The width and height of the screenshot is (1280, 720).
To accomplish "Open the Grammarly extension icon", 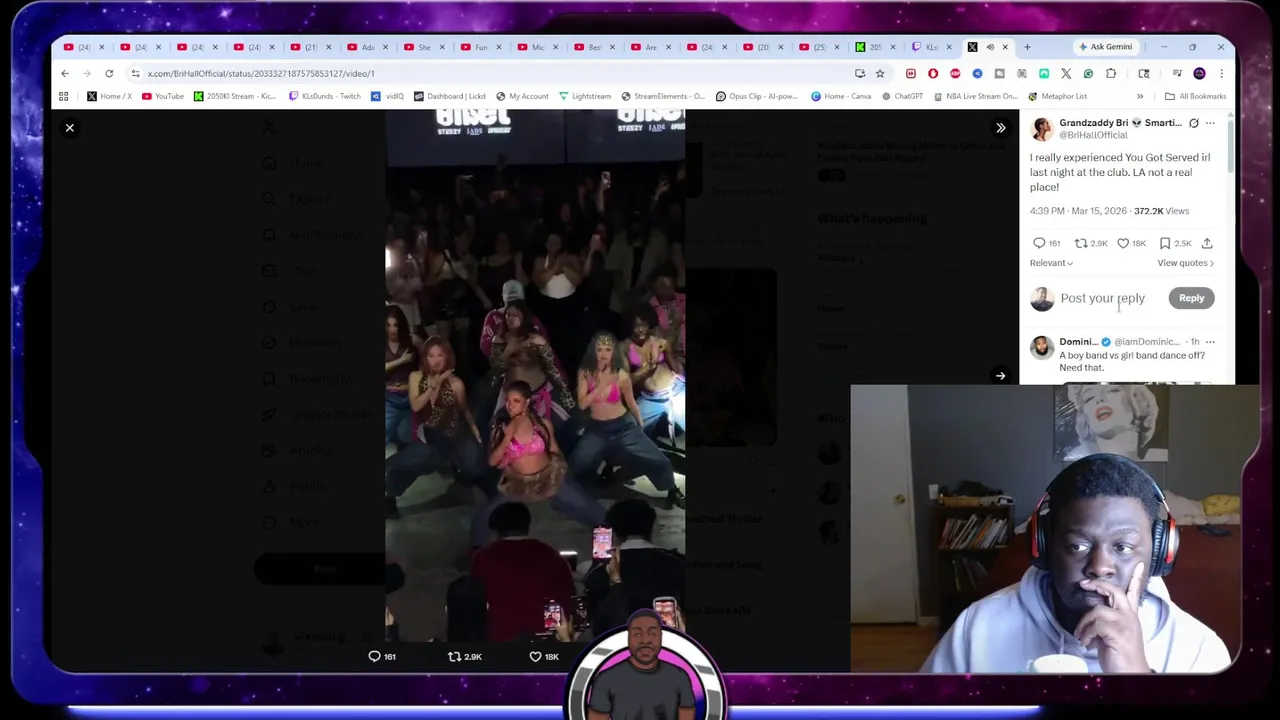I will tap(1088, 73).
